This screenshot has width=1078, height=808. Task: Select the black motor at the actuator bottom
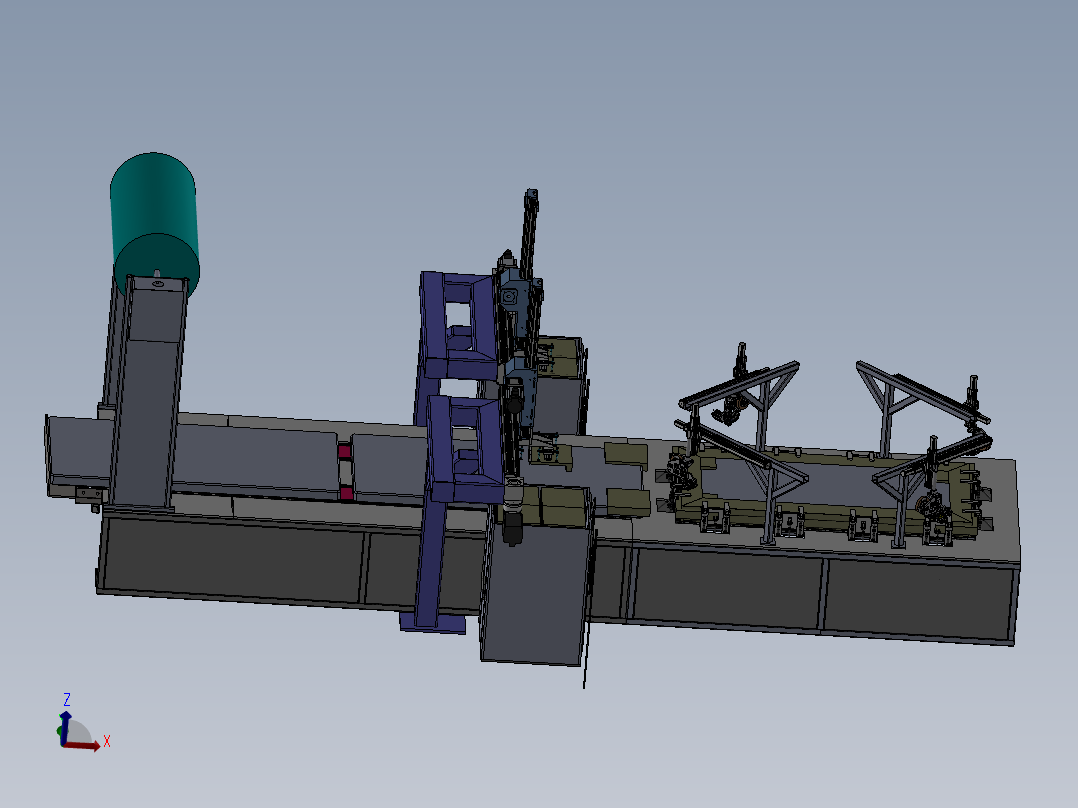pyautogui.click(x=512, y=528)
